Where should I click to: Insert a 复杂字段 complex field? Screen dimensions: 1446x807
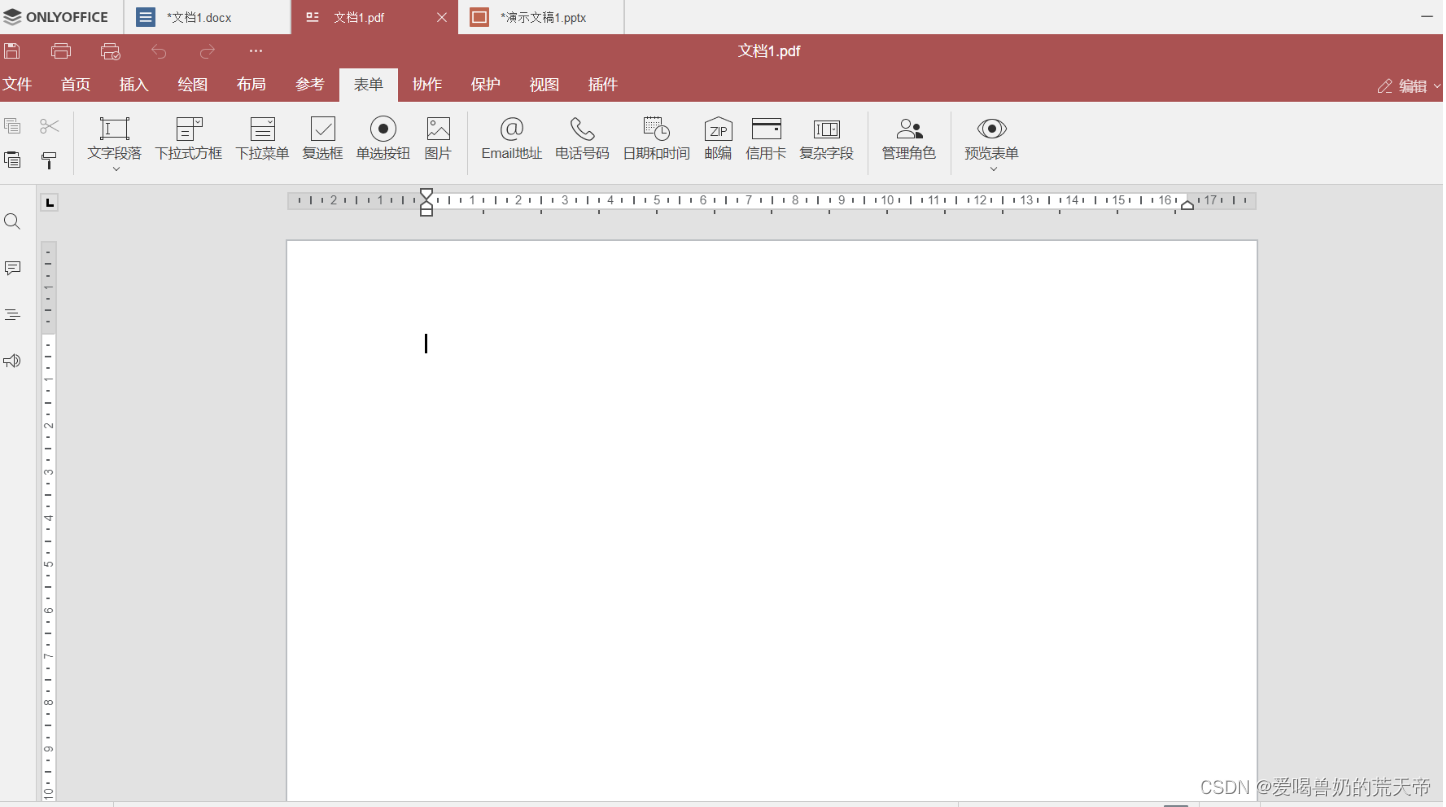[x=827, y=138]
